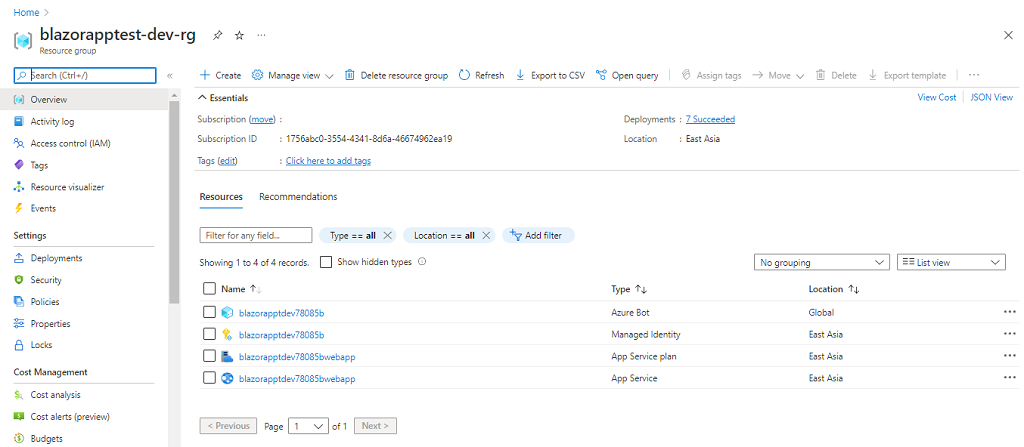Click the Locks padlock icon
The width and height of the screenshot is (1024, 447).
(19, 344)
